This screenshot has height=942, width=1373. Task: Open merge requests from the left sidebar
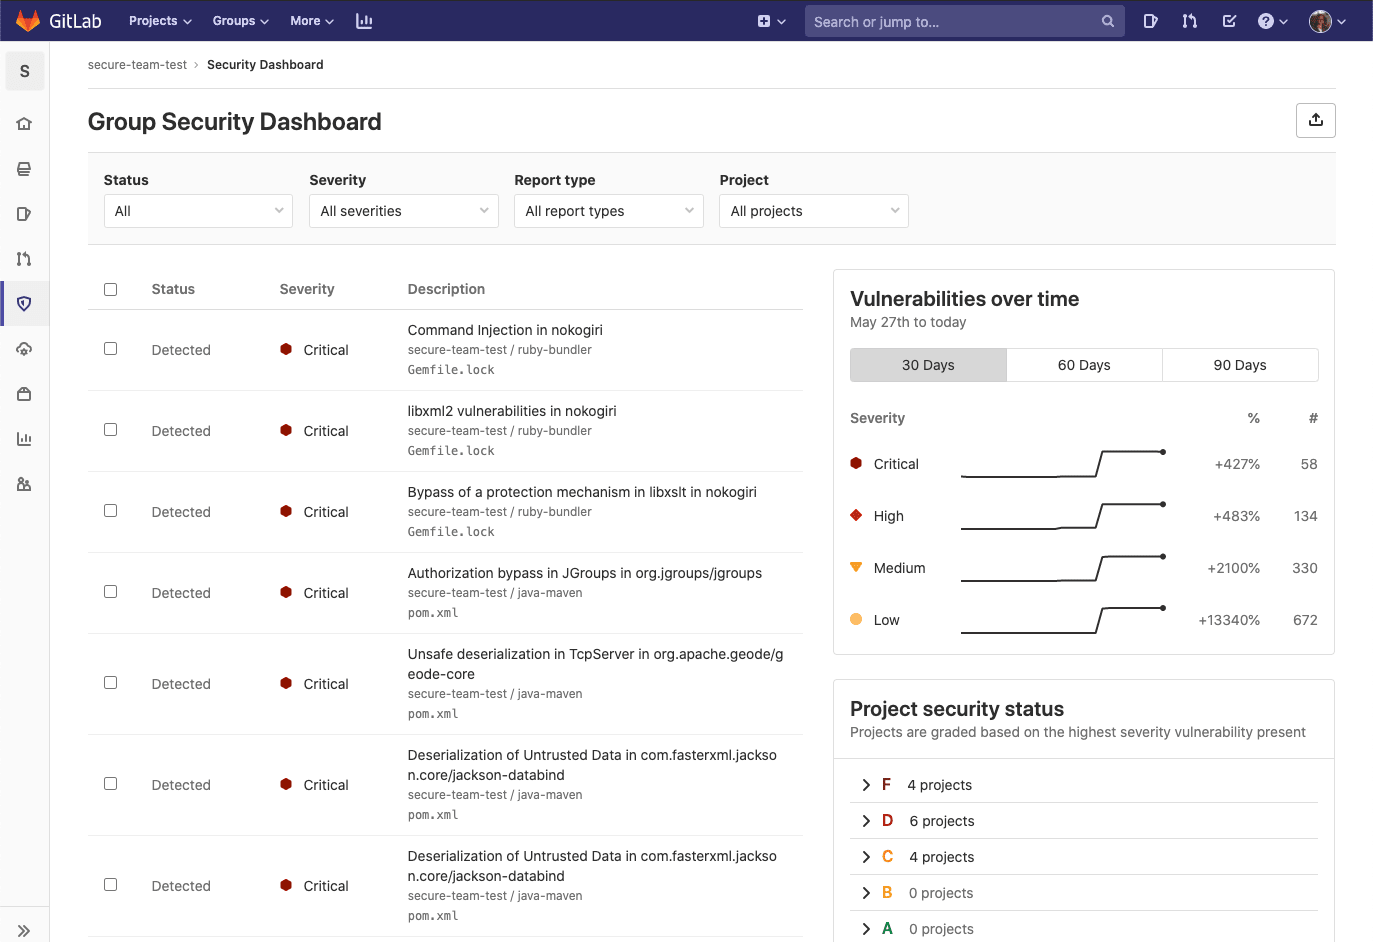click(x=24, y=258)
